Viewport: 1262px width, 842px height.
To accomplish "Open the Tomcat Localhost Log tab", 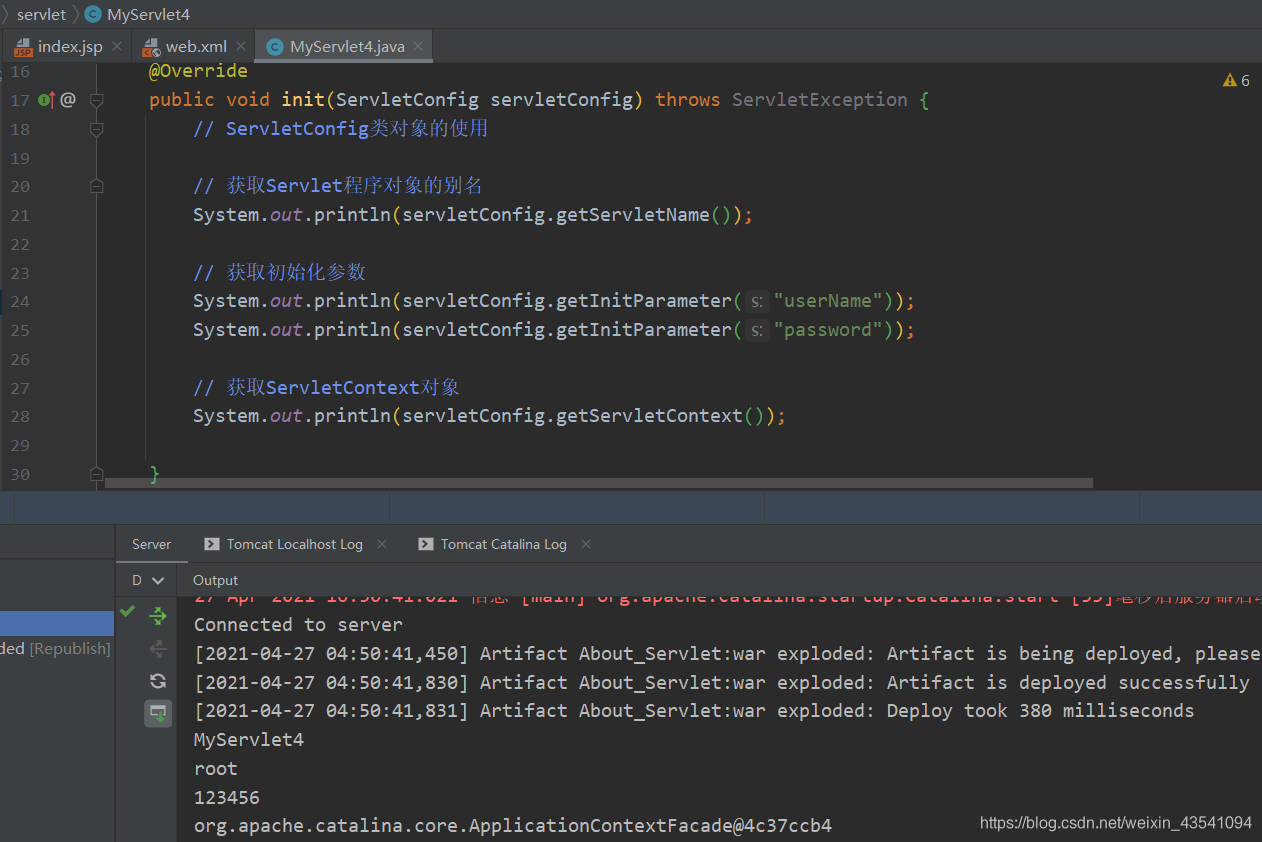I will click(x=295, y=544).
